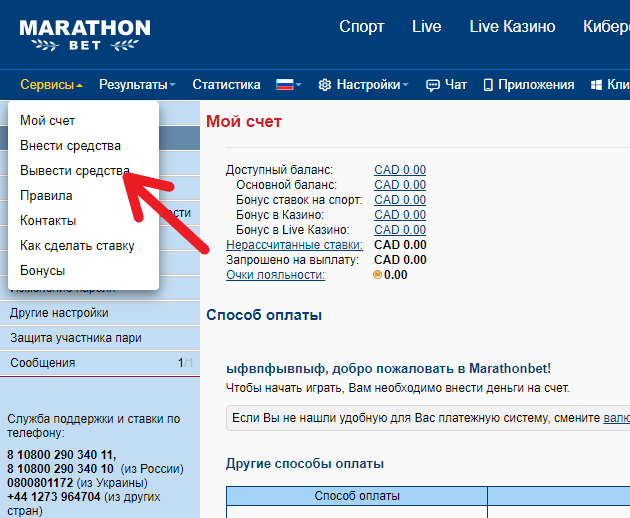
Task: Open Другие настройки sidebar item
Action: 100,313
